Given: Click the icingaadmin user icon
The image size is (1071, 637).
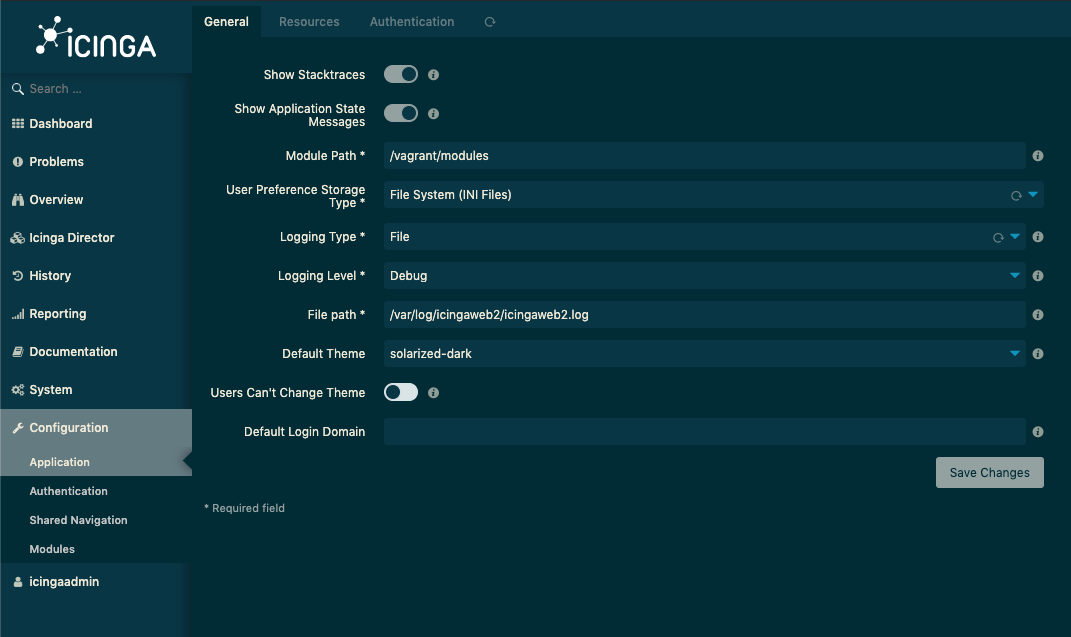Looking at the screenshot, I should pyautogui.click(x=18, y=582).
